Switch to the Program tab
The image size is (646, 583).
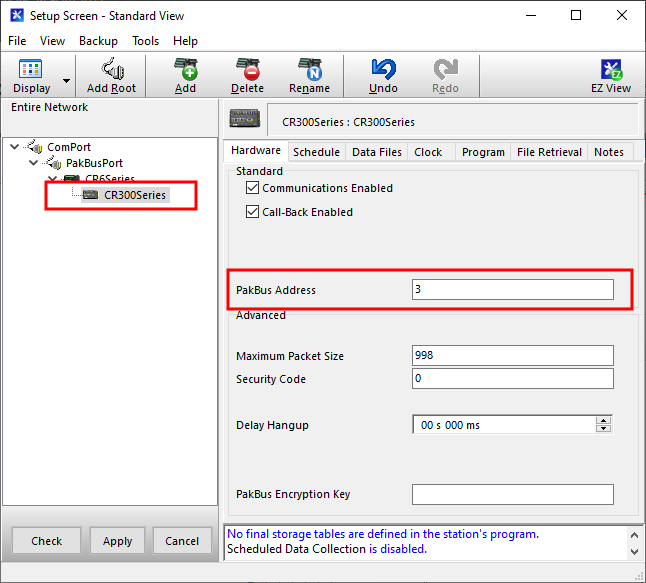tap(483, 152)
